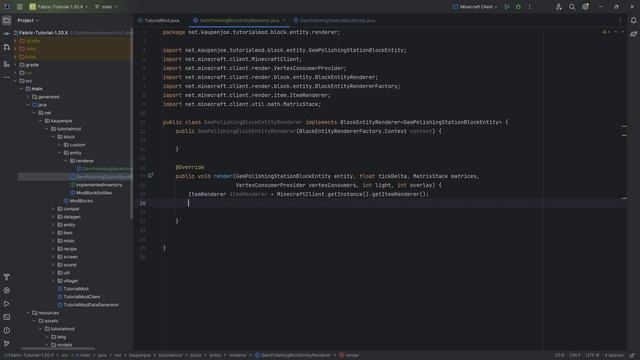640x360 pixels.
Task: Collapse the block folder
Action: [53, 137]
